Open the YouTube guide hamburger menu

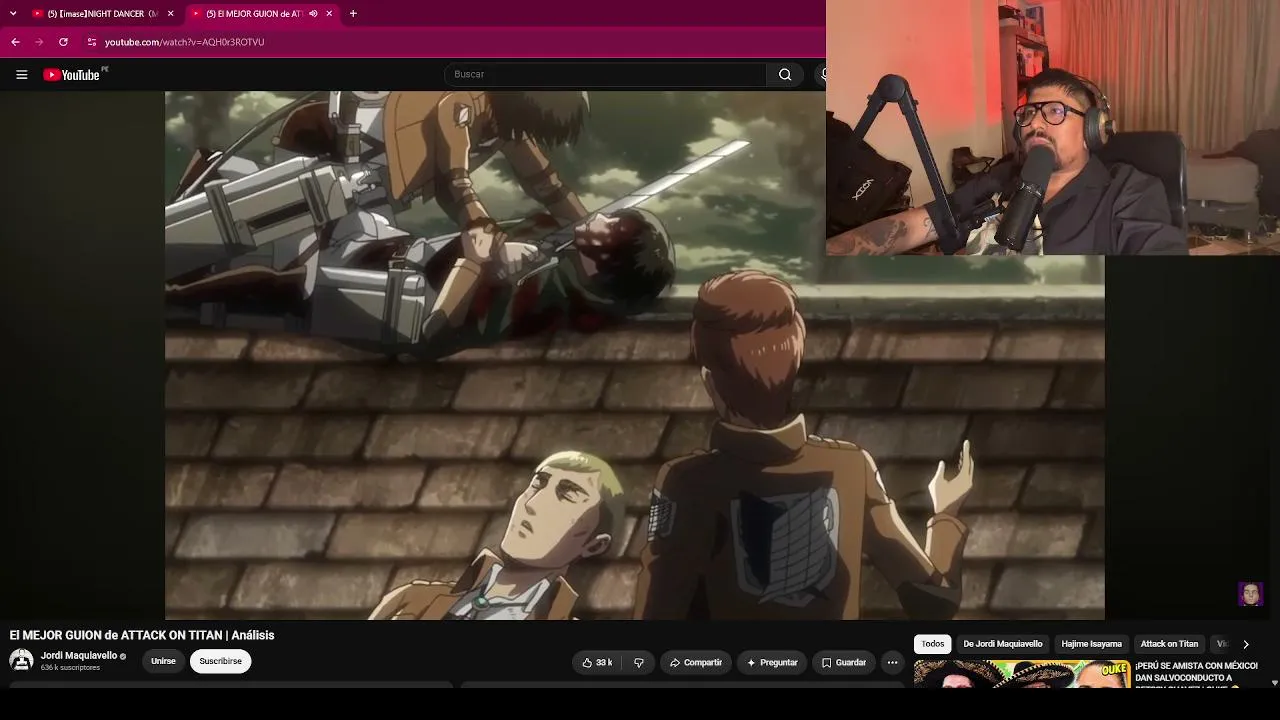pos(21,74)
